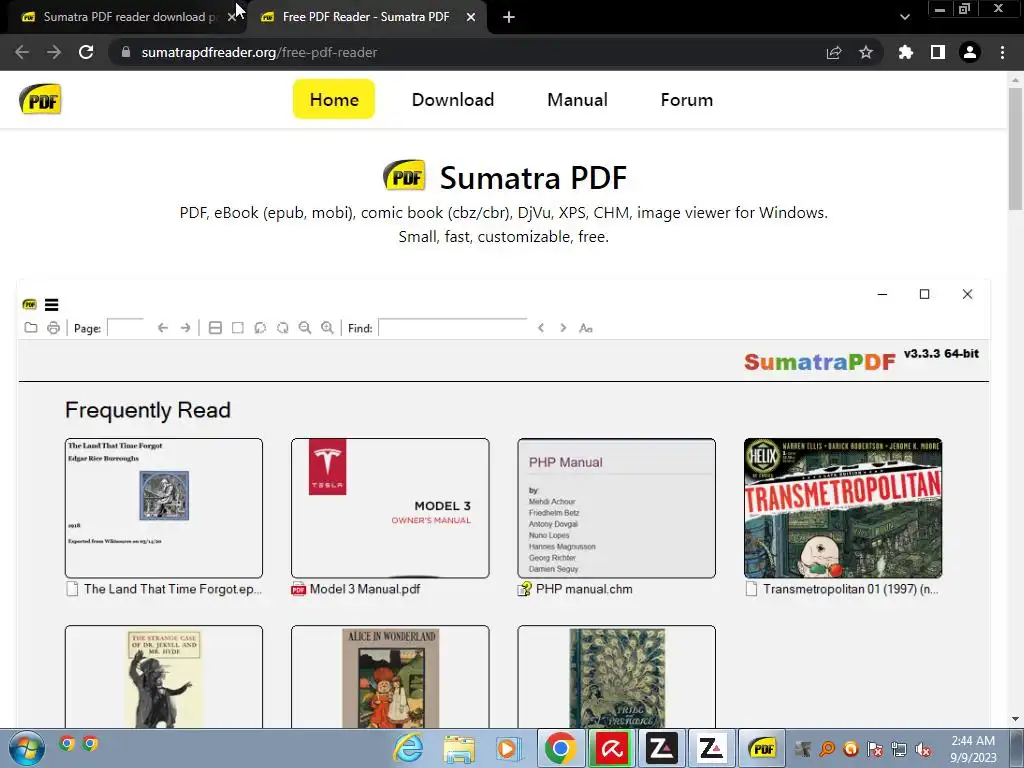Viewport: 1024px width, 768px height.
Task: Click the 'Frequently Read' heading
Action: click(148, 410)
